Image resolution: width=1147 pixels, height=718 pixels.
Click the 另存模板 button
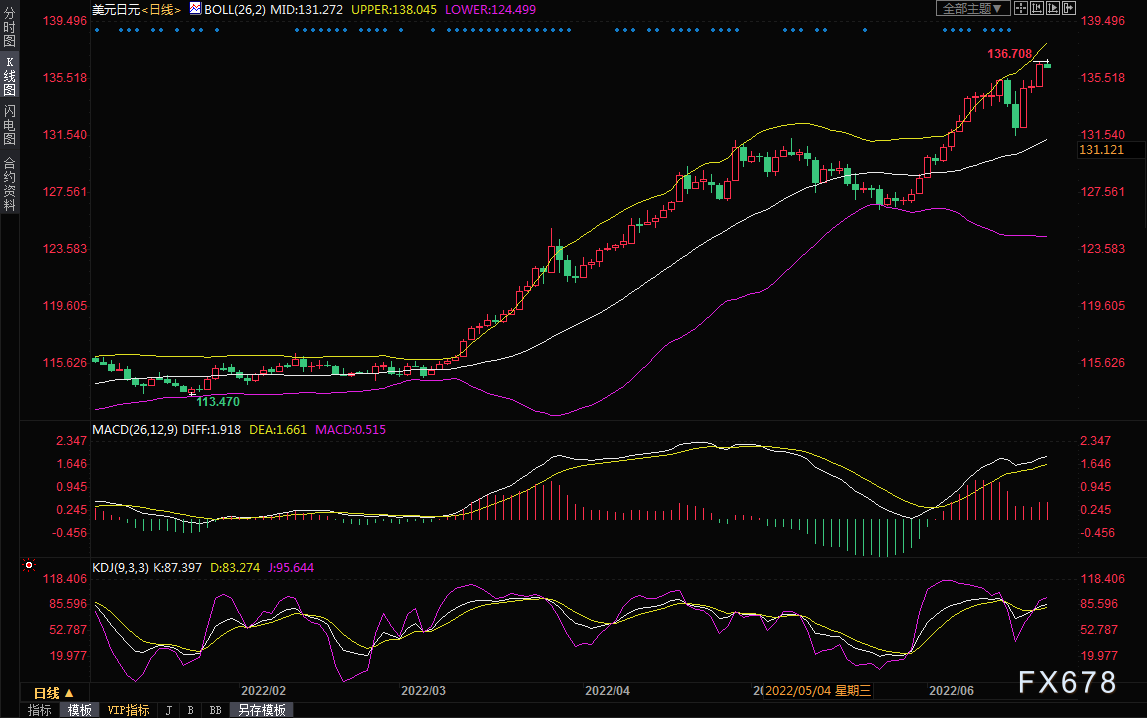tap(262, 710)
